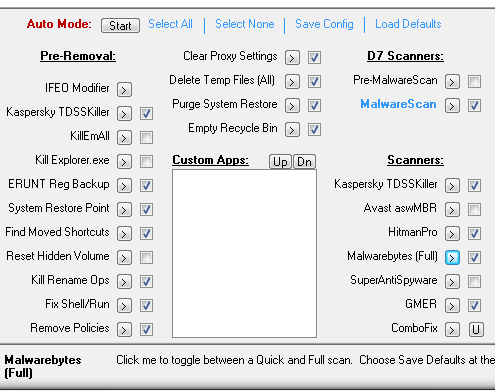Uncheck Find Moved Shortcuts checkbox

146,234
